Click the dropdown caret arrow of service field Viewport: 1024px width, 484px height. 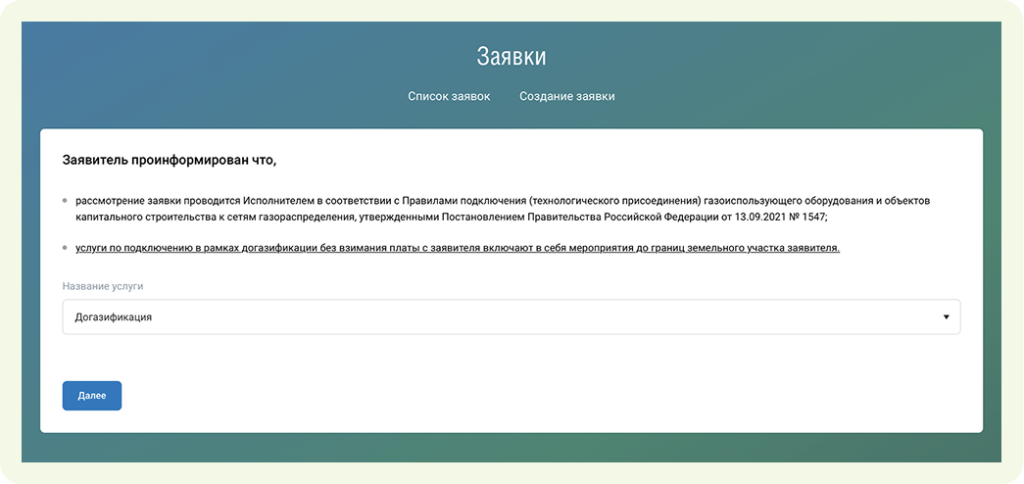coord(946,317)
